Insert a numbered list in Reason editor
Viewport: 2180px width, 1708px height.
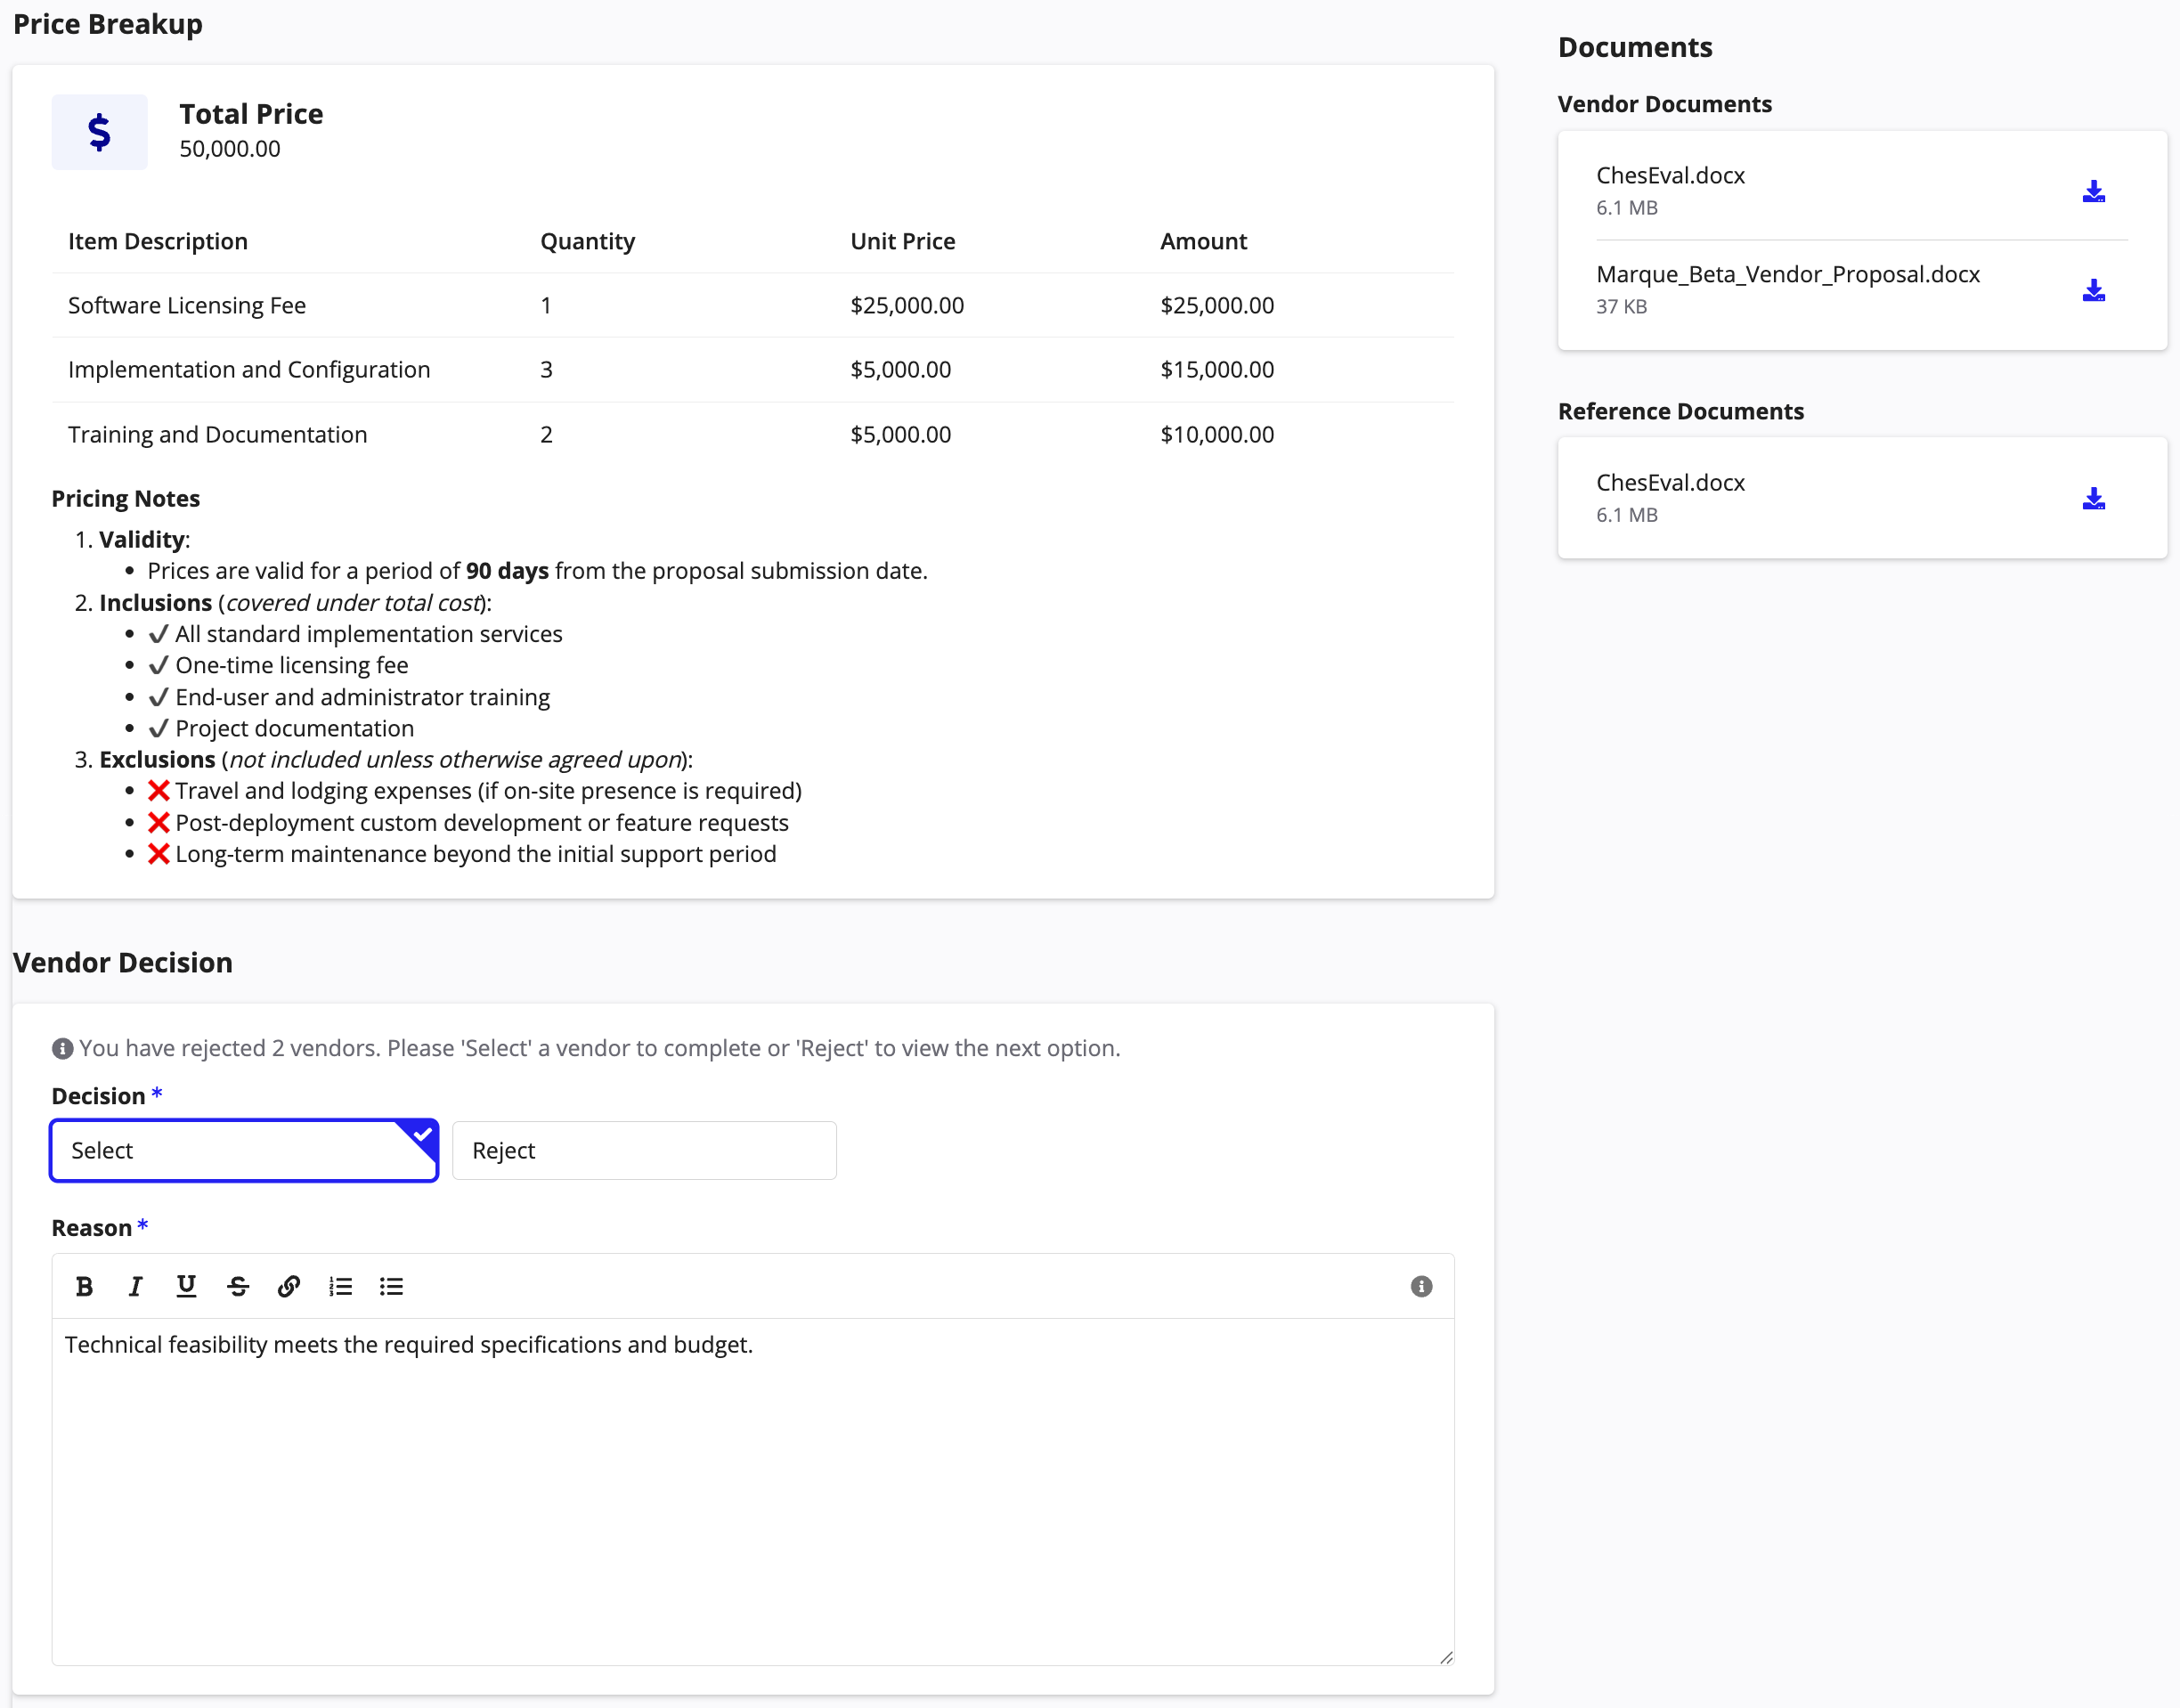click(340, 1286)
